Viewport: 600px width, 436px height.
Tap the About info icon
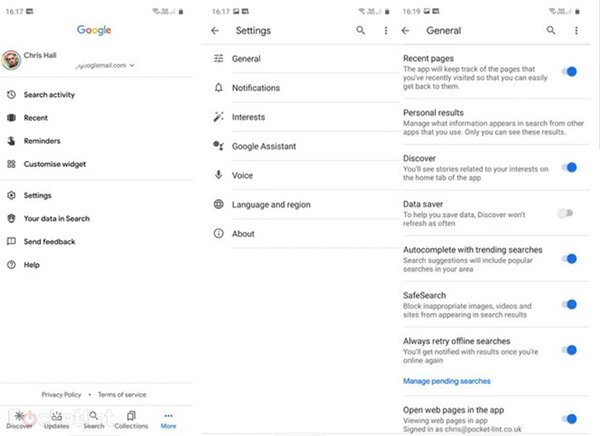(x=218, y=234)
